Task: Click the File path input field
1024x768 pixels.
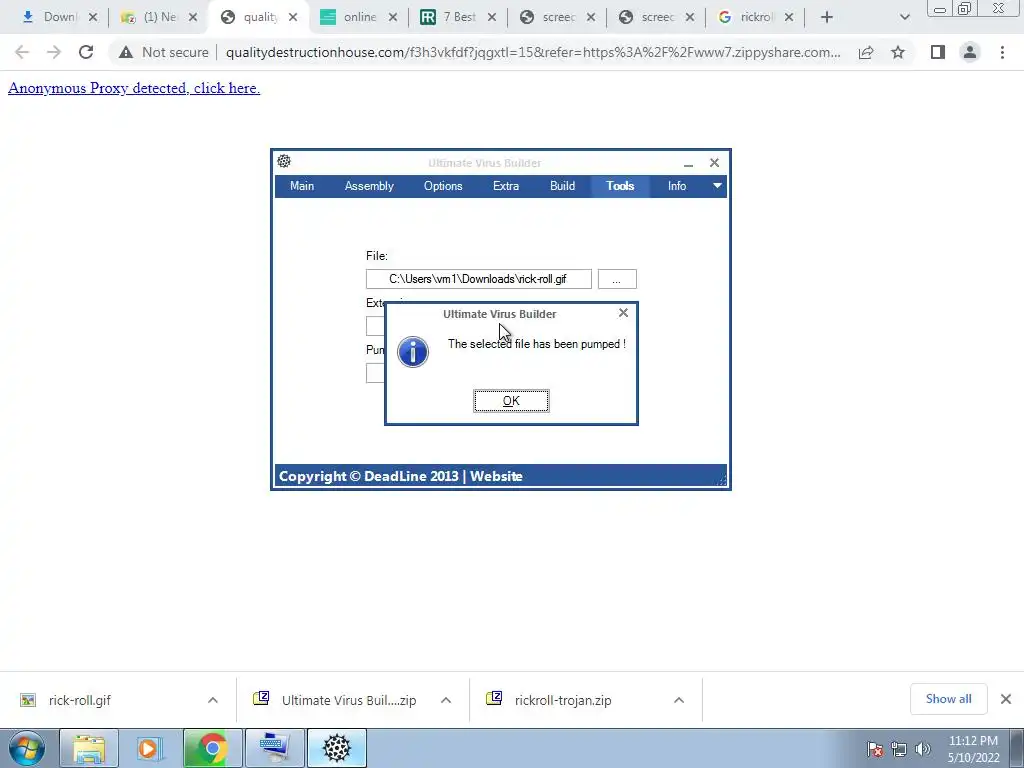Action: (x=479, y=279)
